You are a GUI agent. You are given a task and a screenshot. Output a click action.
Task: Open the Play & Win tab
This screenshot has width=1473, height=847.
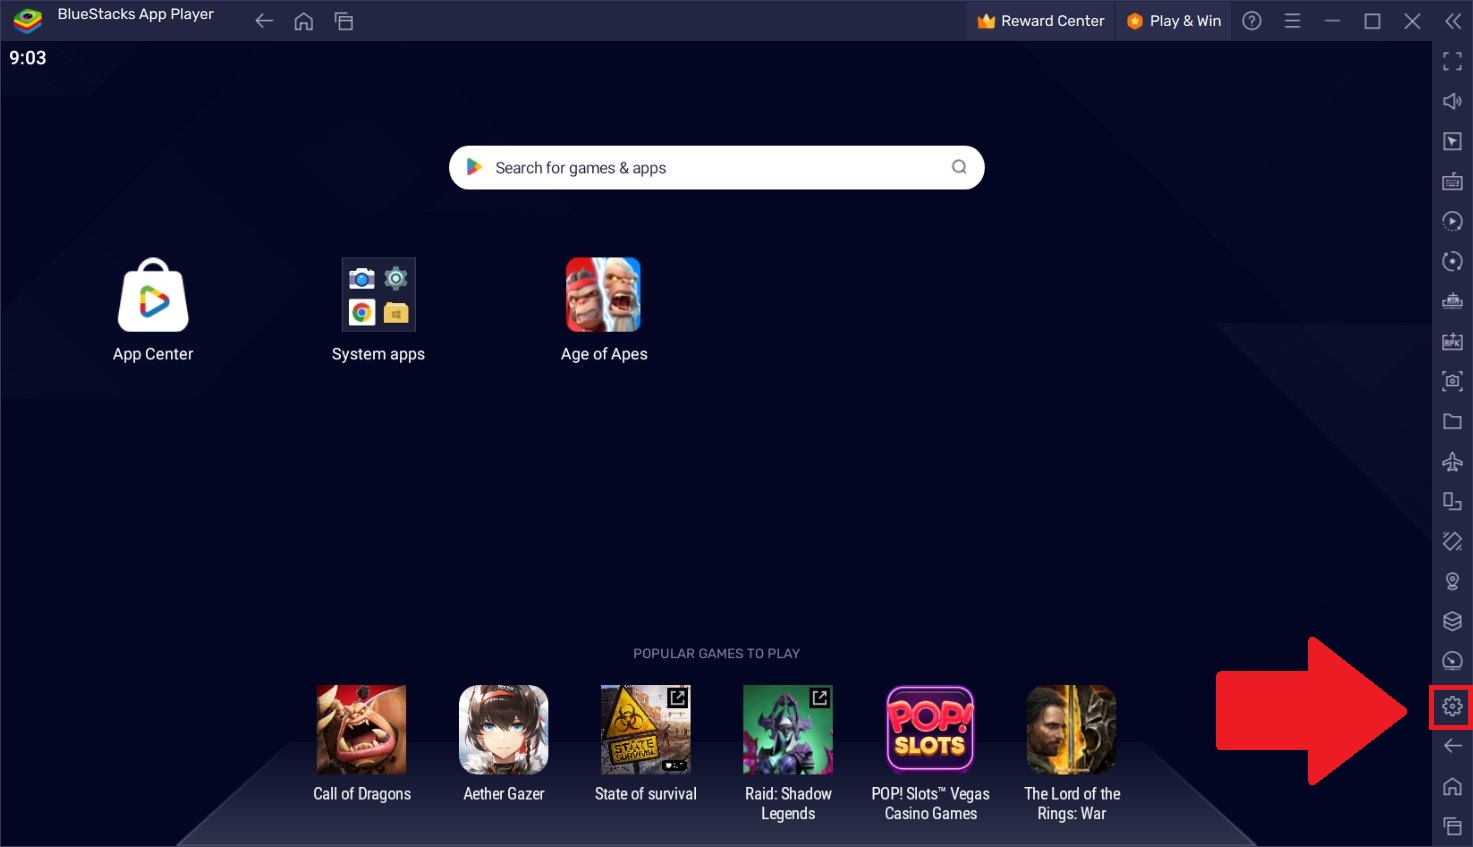click(x=1174, y=21)
